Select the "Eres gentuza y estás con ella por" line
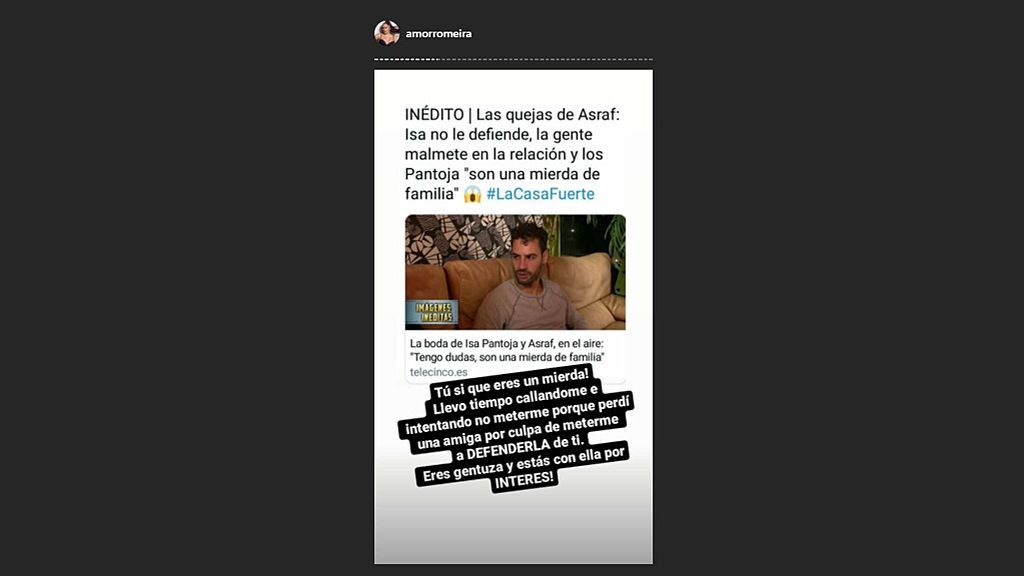Screen dimensions: 1024x576 524,464
